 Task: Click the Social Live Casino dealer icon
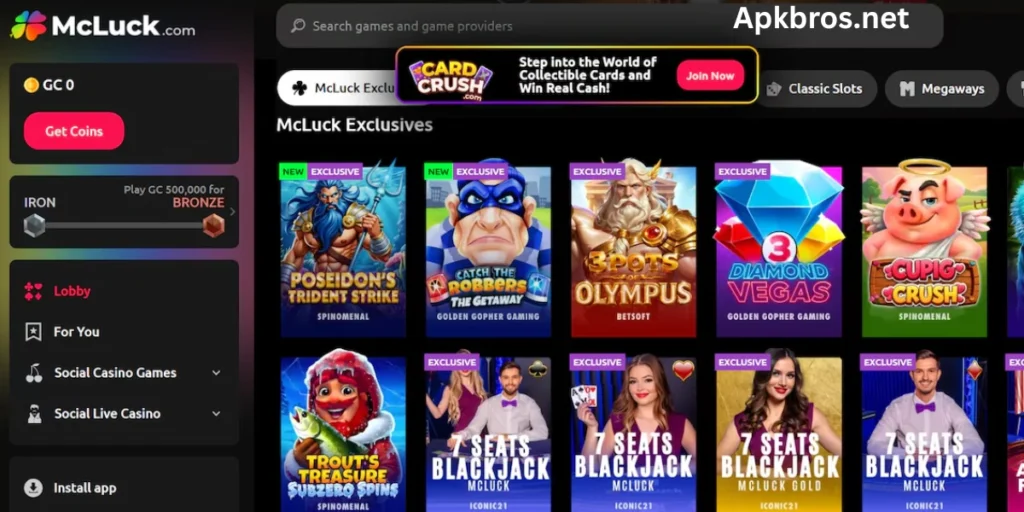pos(33,413)
